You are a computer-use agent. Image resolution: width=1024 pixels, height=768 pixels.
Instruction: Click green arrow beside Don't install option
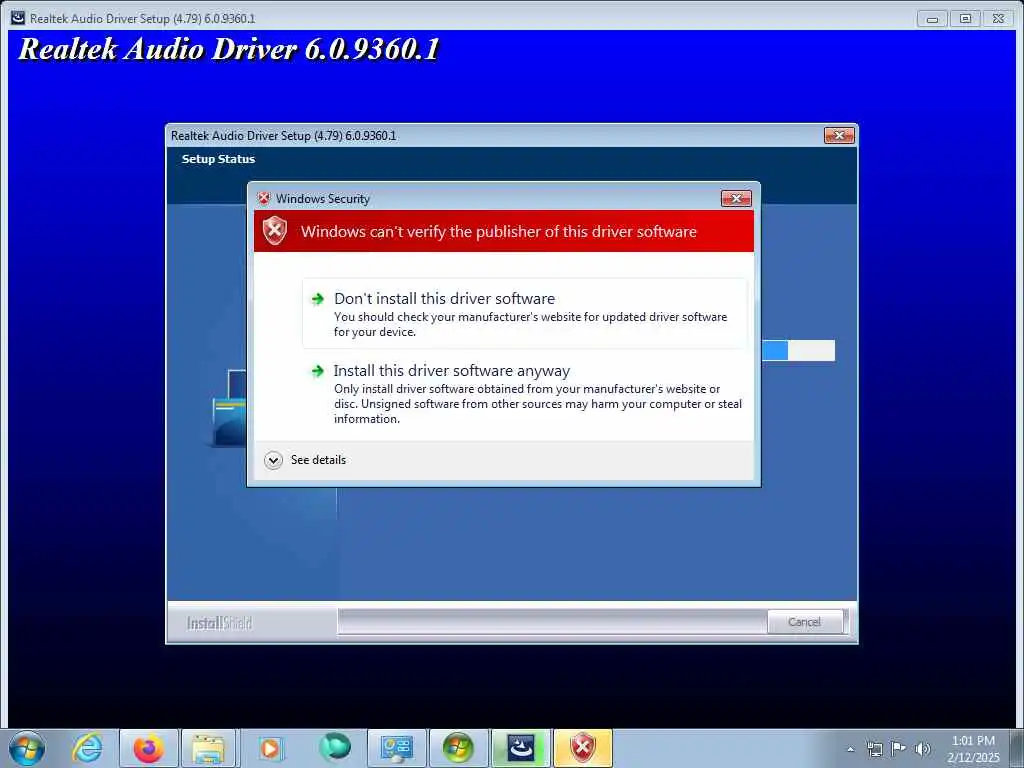tap(317, 299)
